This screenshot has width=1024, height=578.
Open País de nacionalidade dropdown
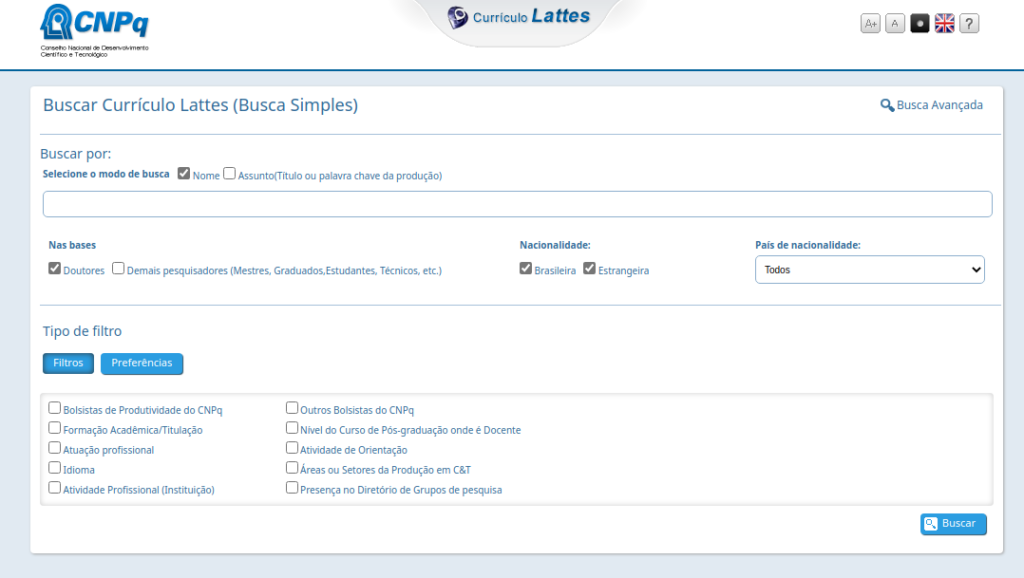click(869, 270)
